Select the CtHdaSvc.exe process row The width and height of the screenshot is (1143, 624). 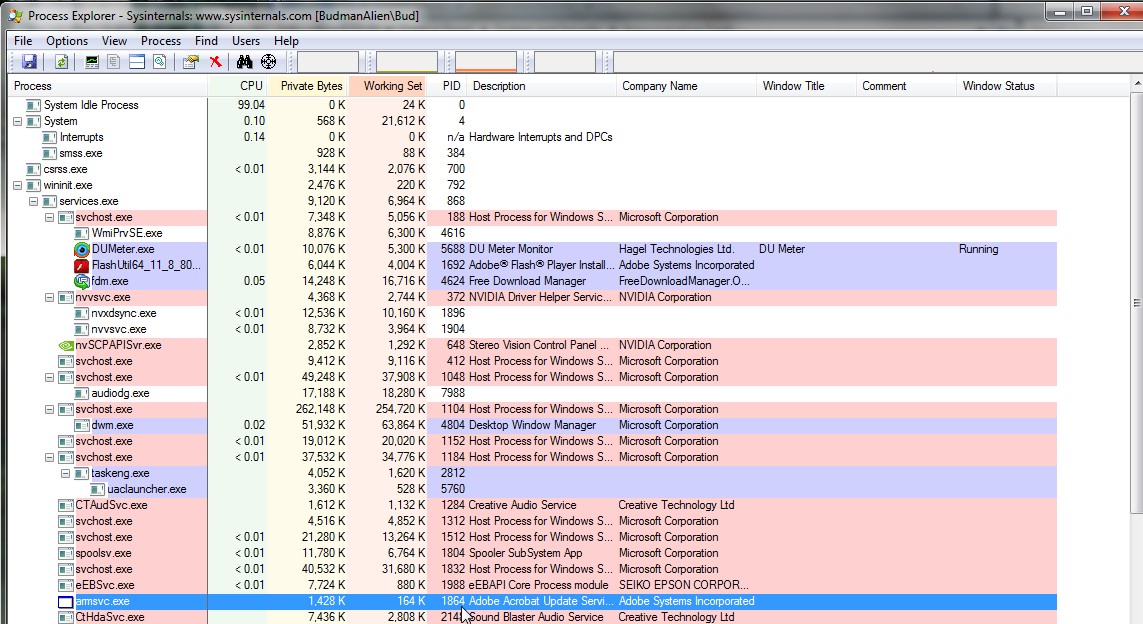coord(532,617)
